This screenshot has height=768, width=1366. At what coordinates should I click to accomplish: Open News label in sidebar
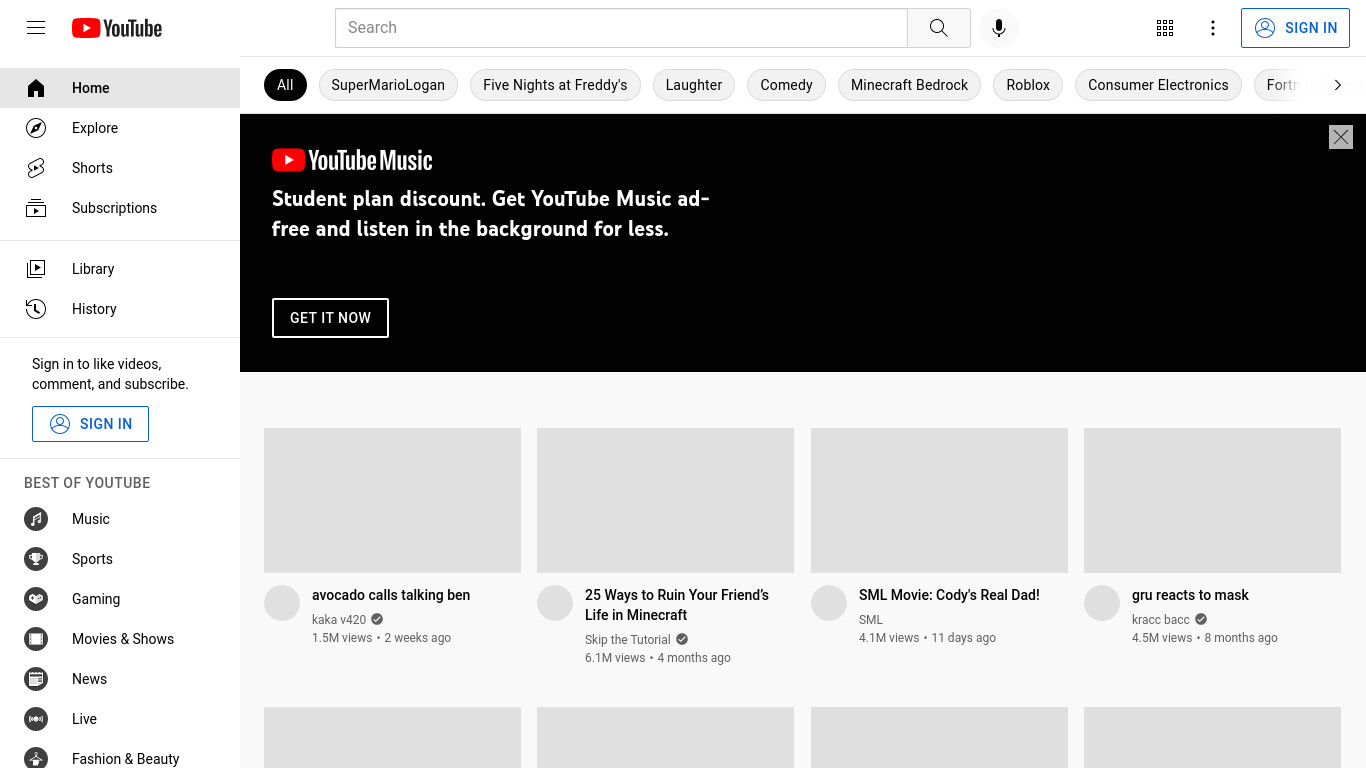[89, 679]
